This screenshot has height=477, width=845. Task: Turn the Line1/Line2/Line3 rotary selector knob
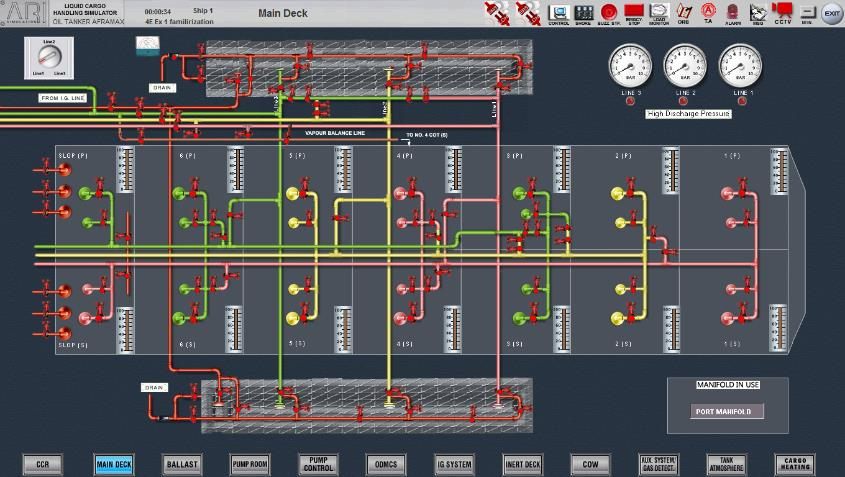pyautogui.click(x=49, y=56)
